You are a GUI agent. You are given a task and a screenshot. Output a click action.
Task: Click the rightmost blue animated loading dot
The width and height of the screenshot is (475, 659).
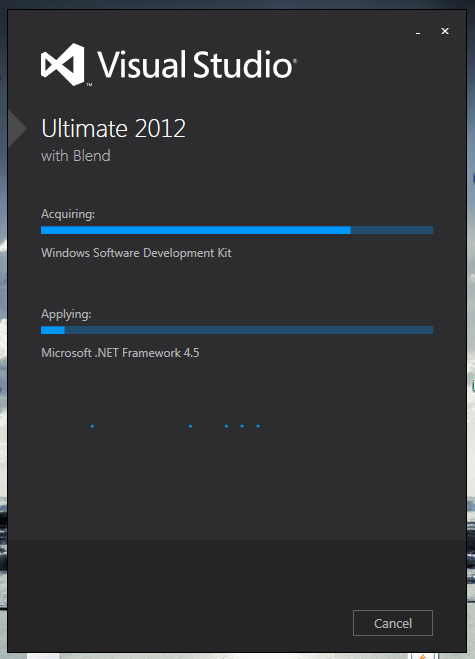258,426
